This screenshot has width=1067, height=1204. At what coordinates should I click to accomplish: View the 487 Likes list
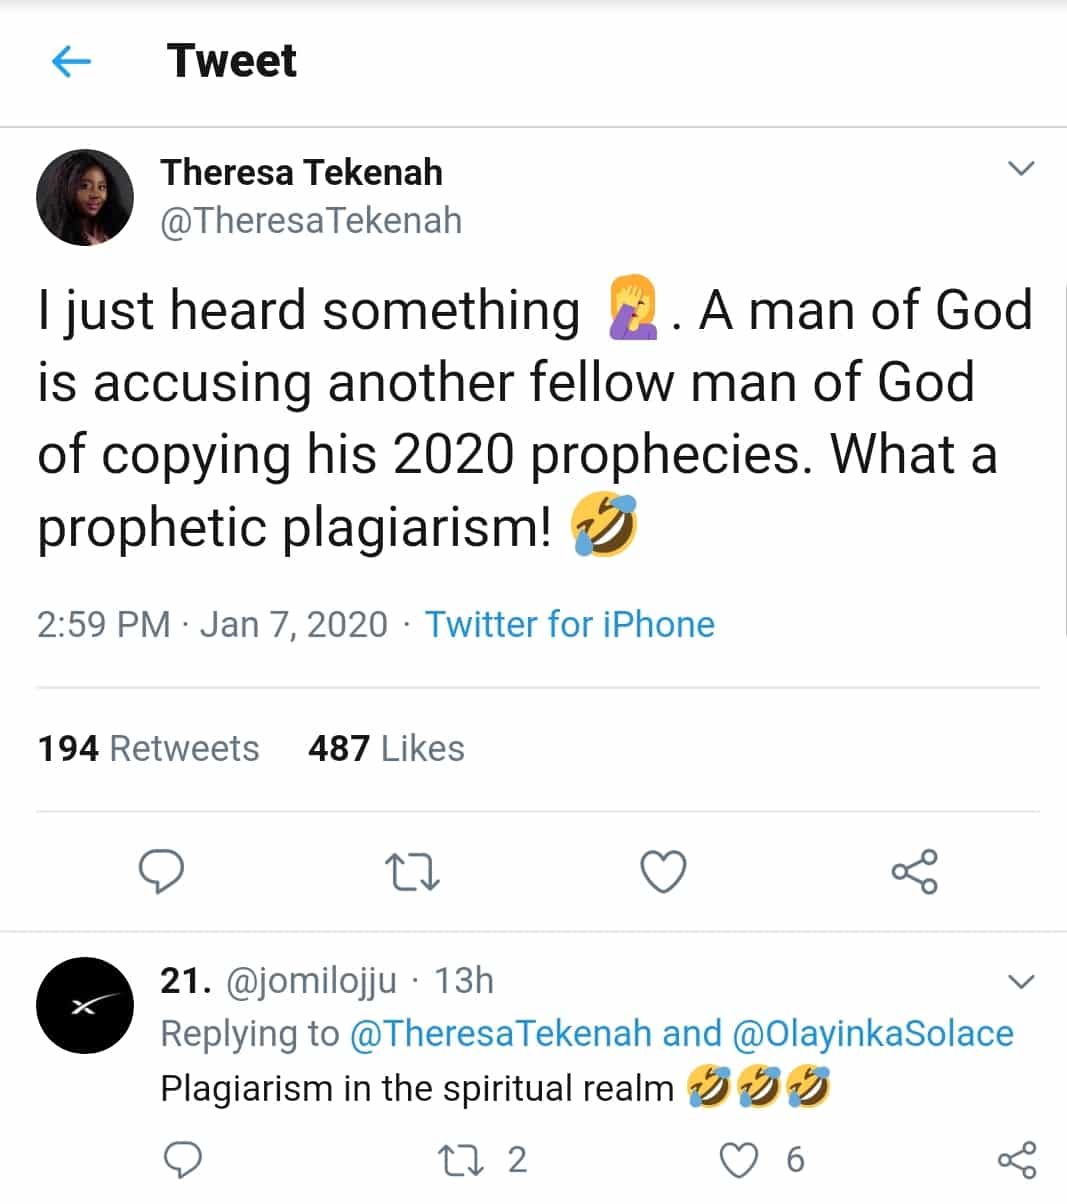coord(386,748)
